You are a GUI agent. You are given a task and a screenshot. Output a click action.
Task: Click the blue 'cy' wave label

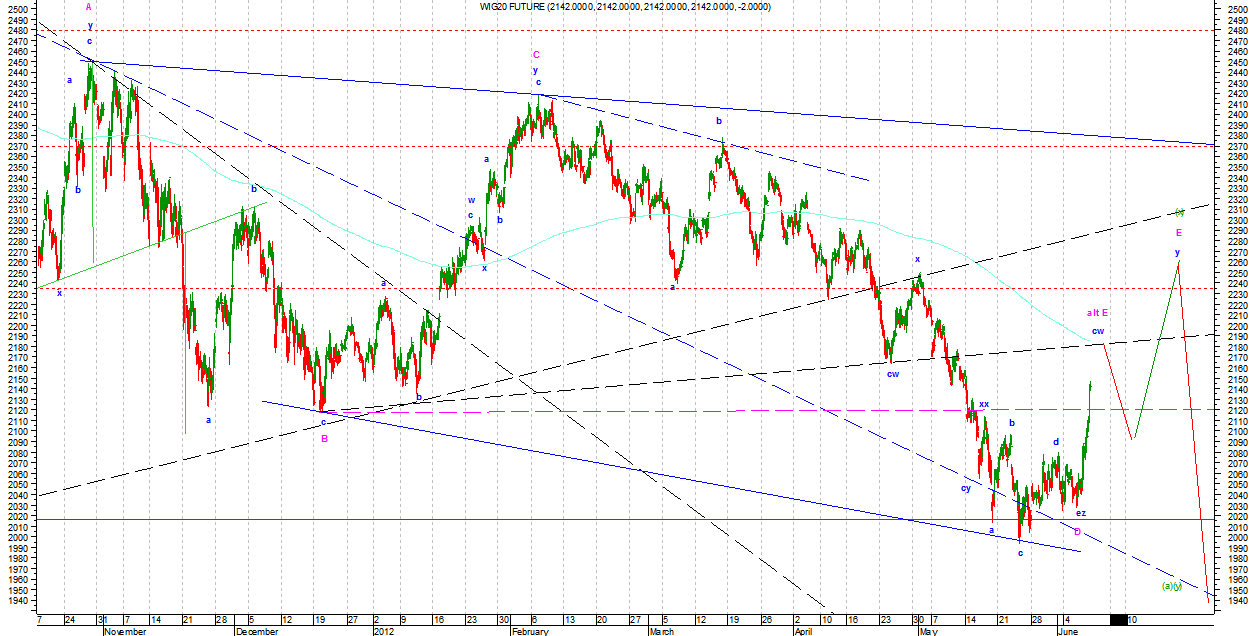pos(966,488)
